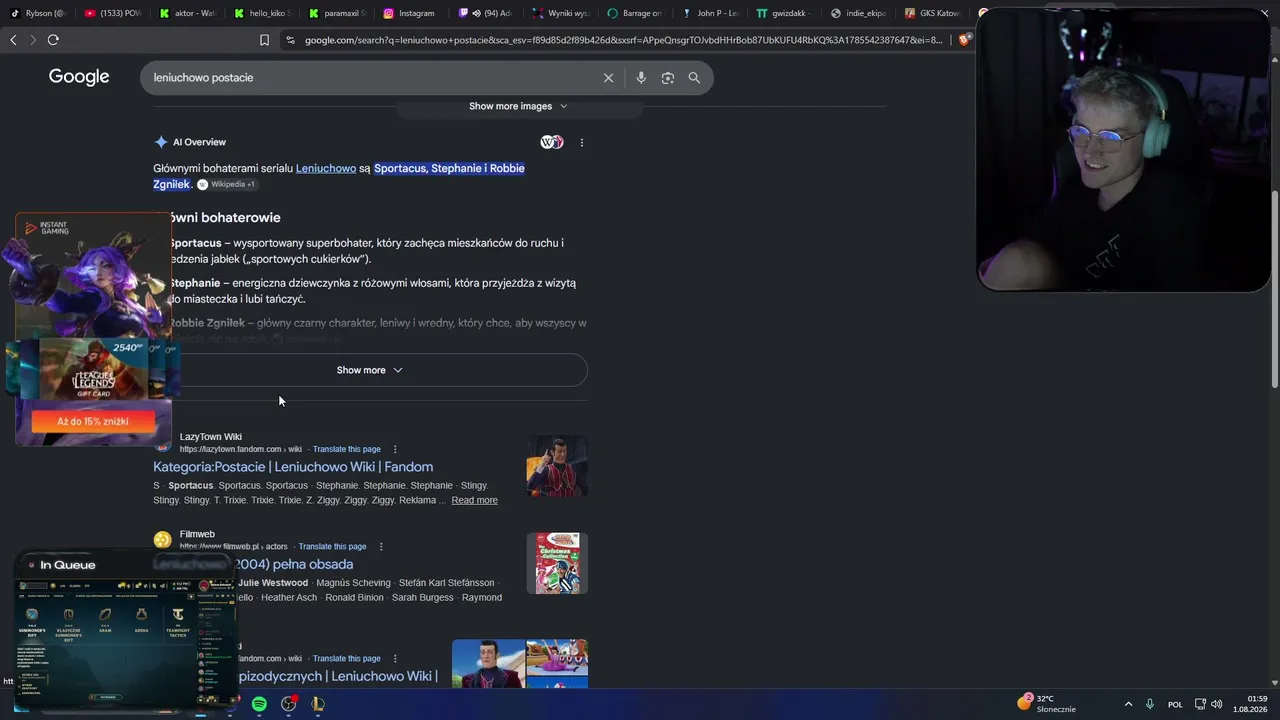This screenshot has width=1280, height=720.
Task: Open options for the bottom fandom.com result
Action: 395,658
